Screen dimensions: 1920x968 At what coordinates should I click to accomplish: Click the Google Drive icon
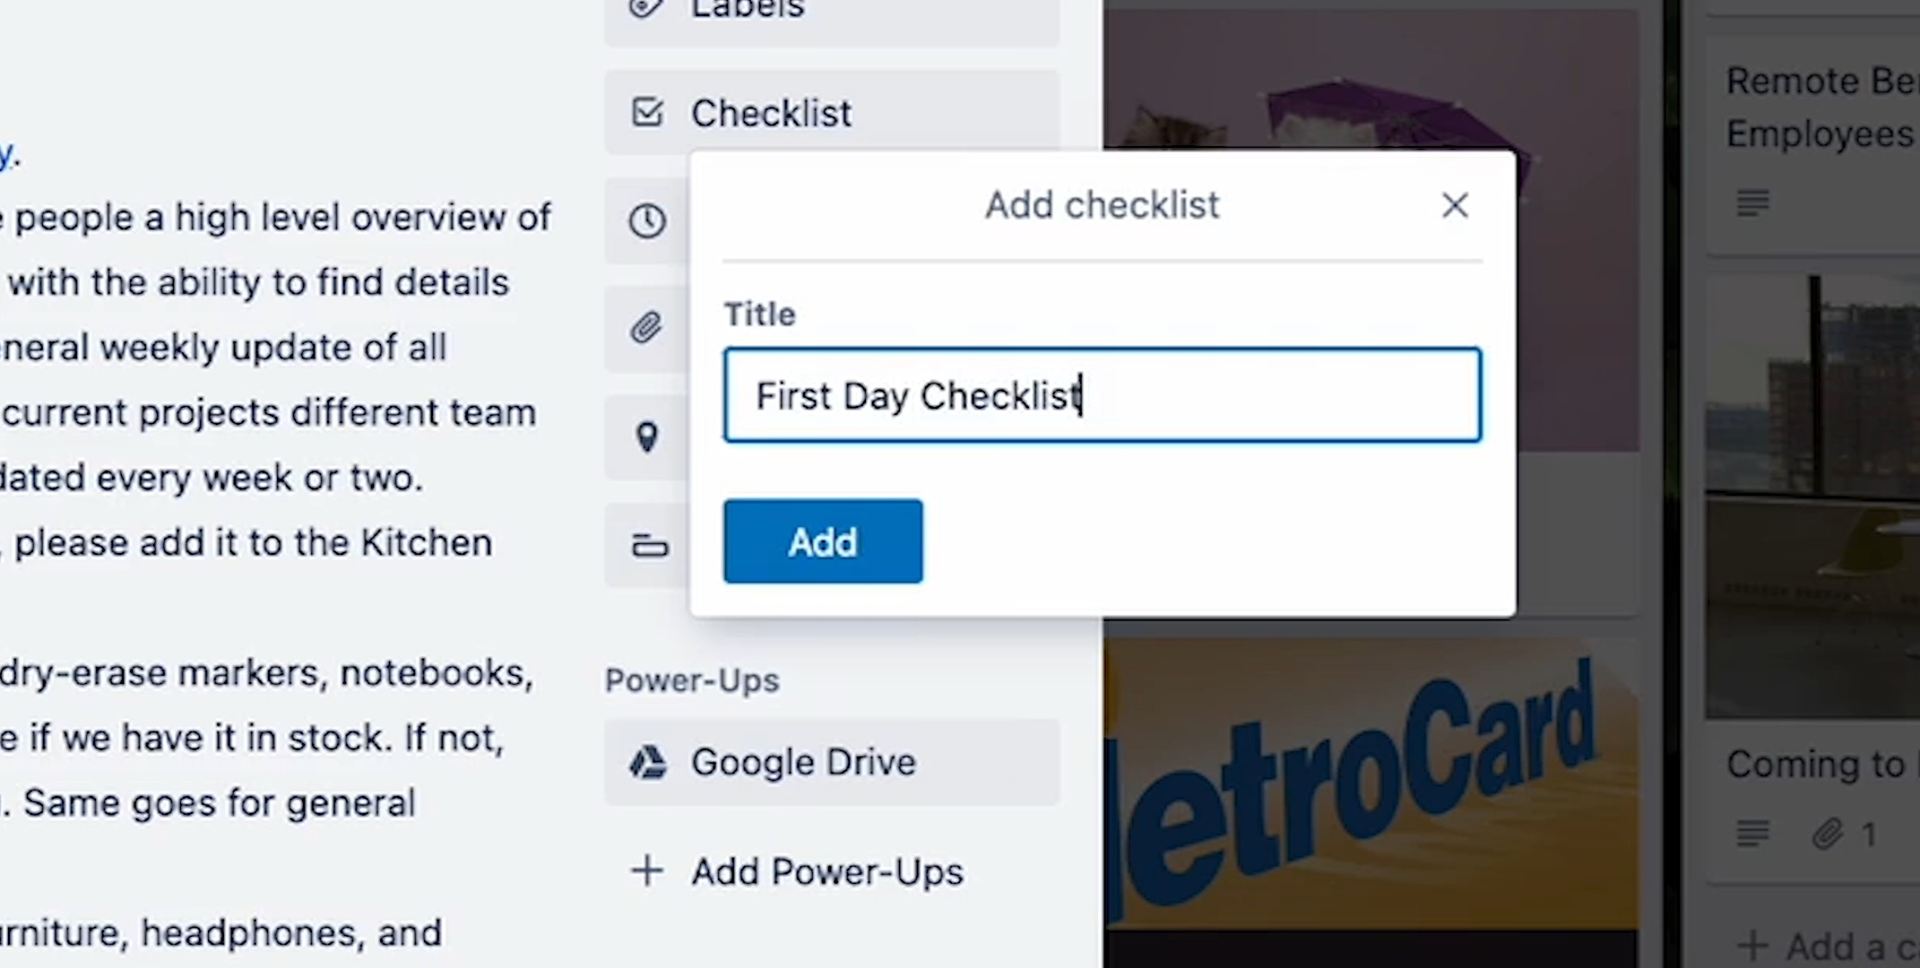click(648, 762)
